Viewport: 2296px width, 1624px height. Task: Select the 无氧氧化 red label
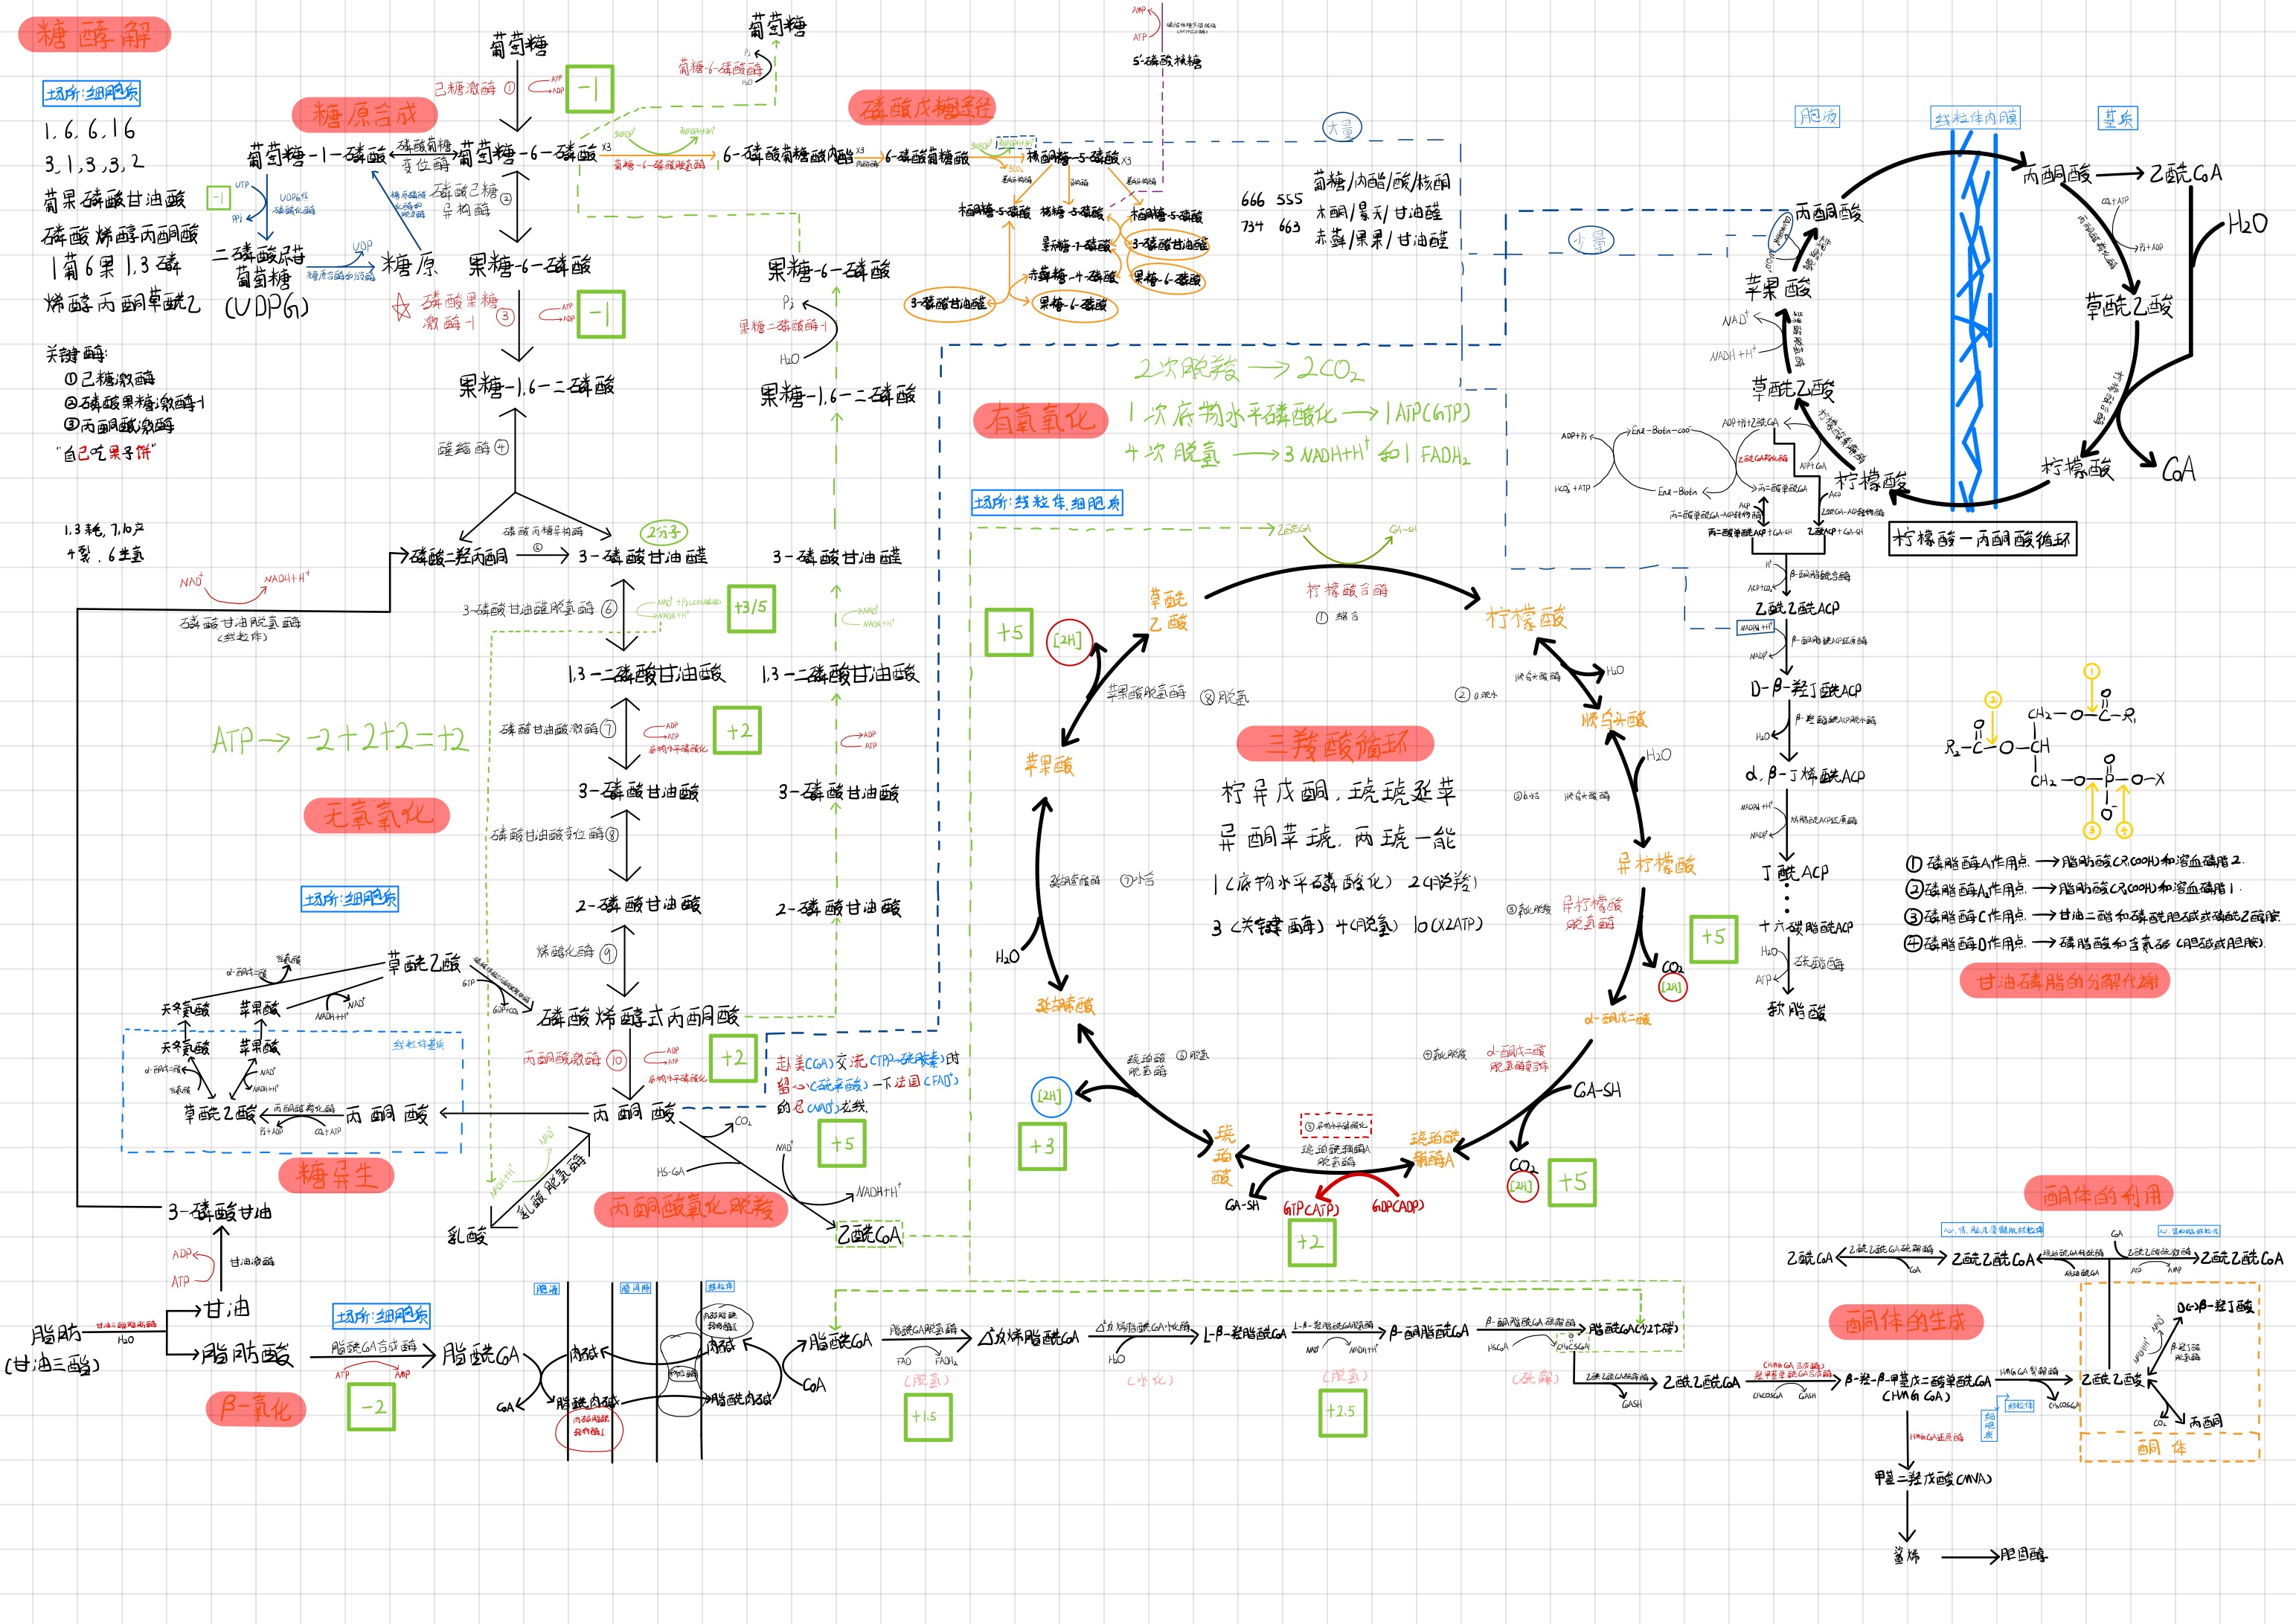pos(376,815)
